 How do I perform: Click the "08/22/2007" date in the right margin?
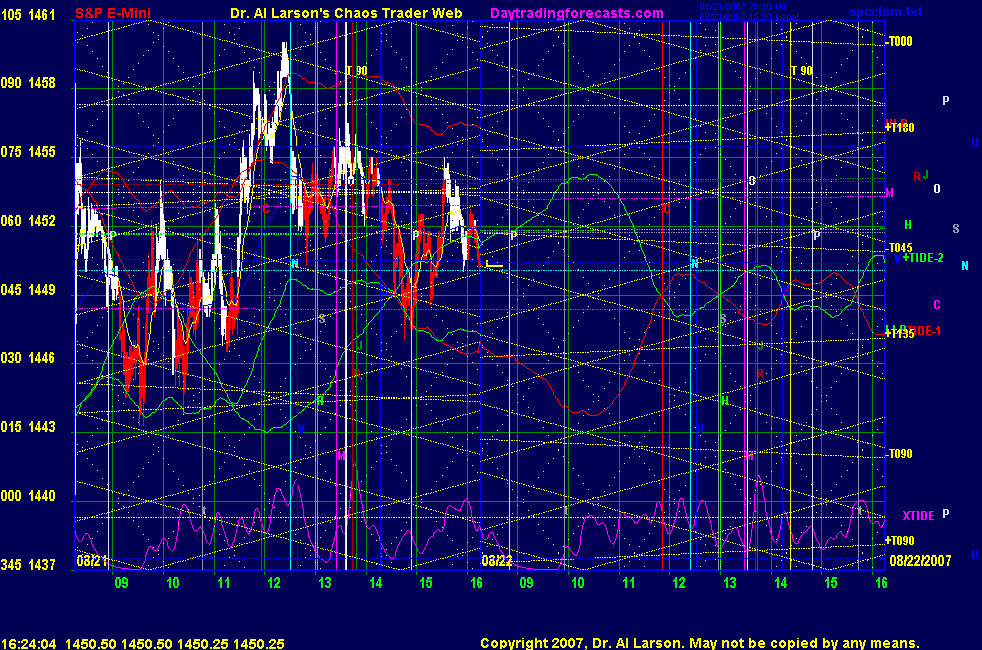(920, 560)
